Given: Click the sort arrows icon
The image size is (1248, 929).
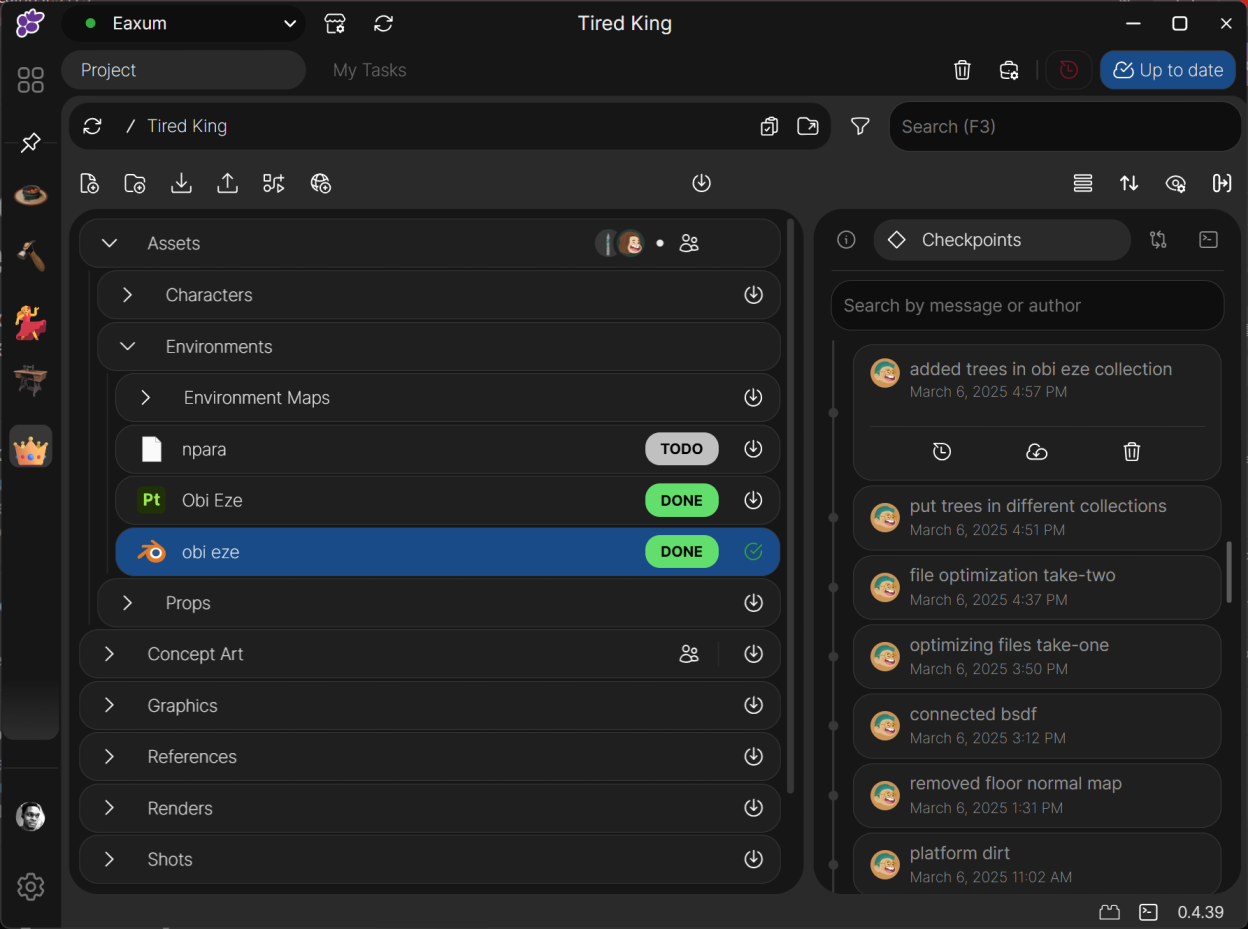Looking at the screenshot, I should coord(1129,183).
